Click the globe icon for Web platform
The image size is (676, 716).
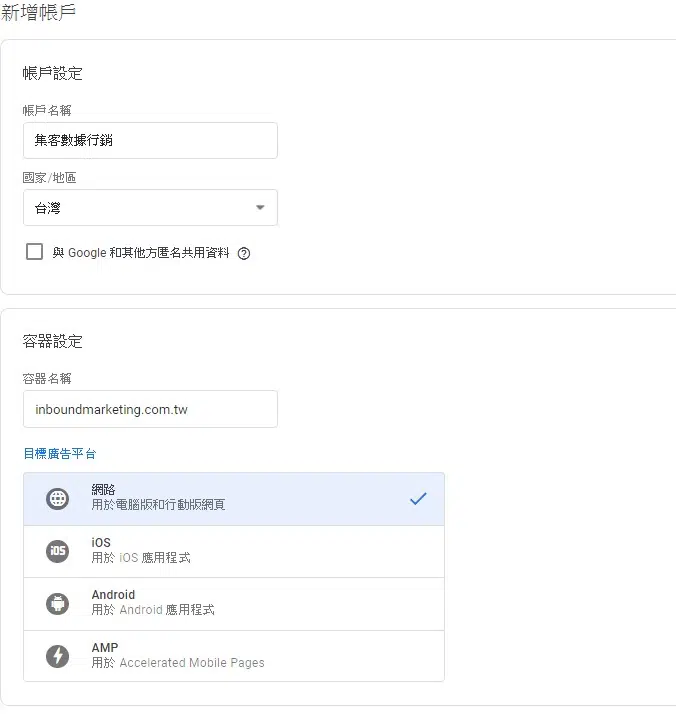(x=58, y=498)
